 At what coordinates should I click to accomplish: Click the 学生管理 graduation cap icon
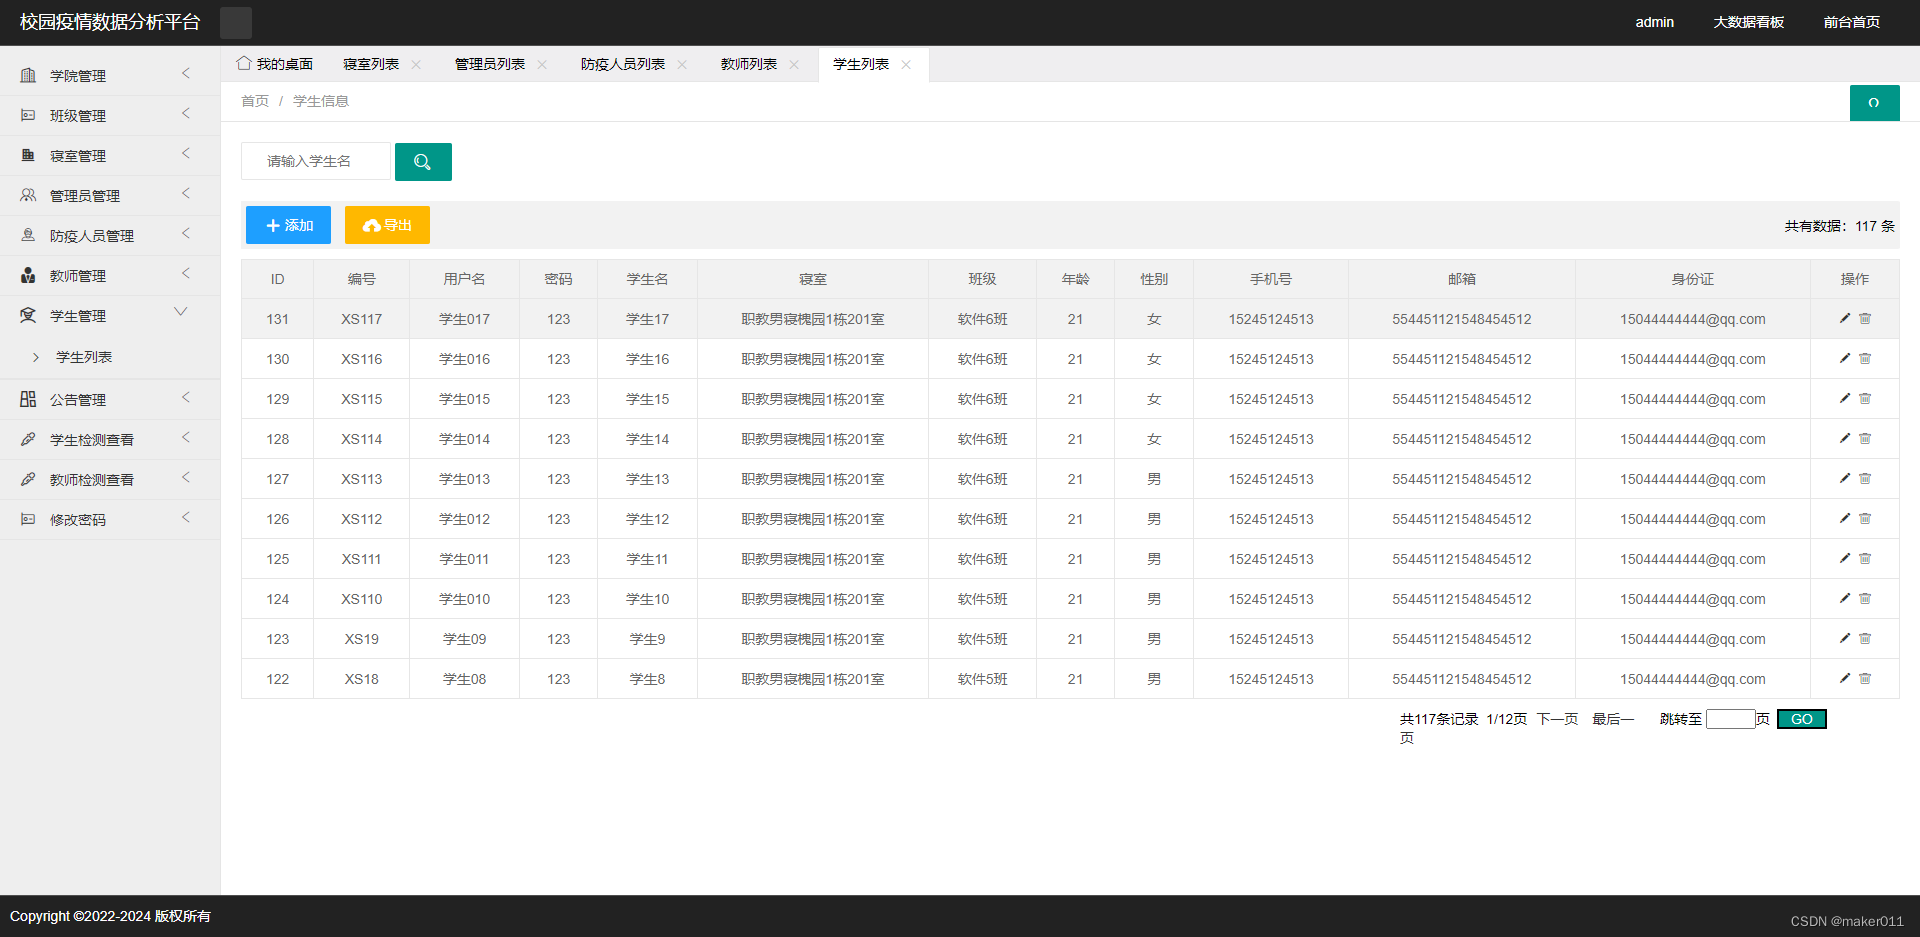(x=28, y=316)
